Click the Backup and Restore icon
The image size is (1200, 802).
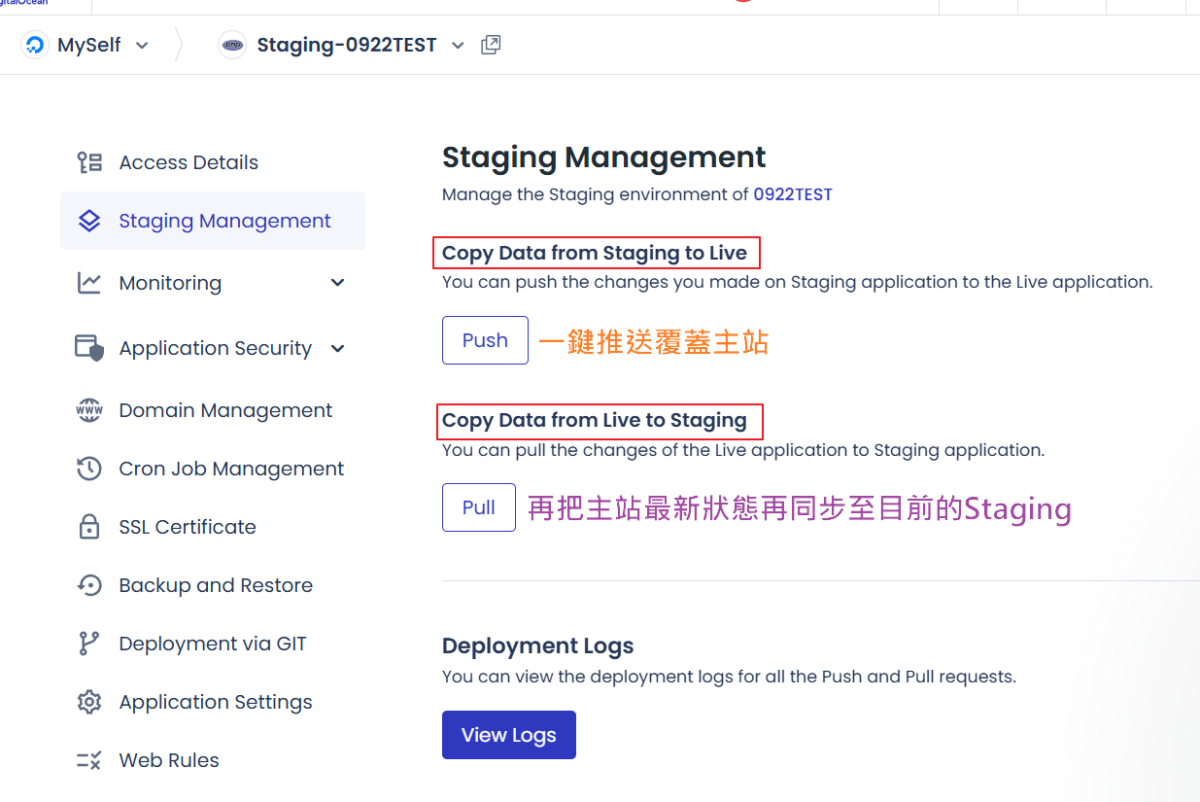pos(89,584)
